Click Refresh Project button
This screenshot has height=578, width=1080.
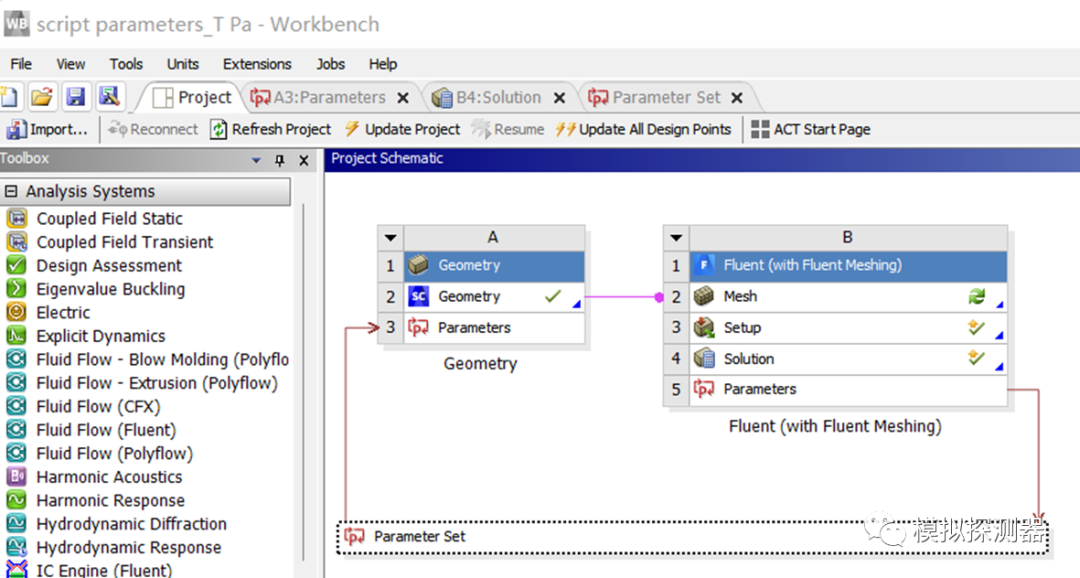click(x=271, y=129)
